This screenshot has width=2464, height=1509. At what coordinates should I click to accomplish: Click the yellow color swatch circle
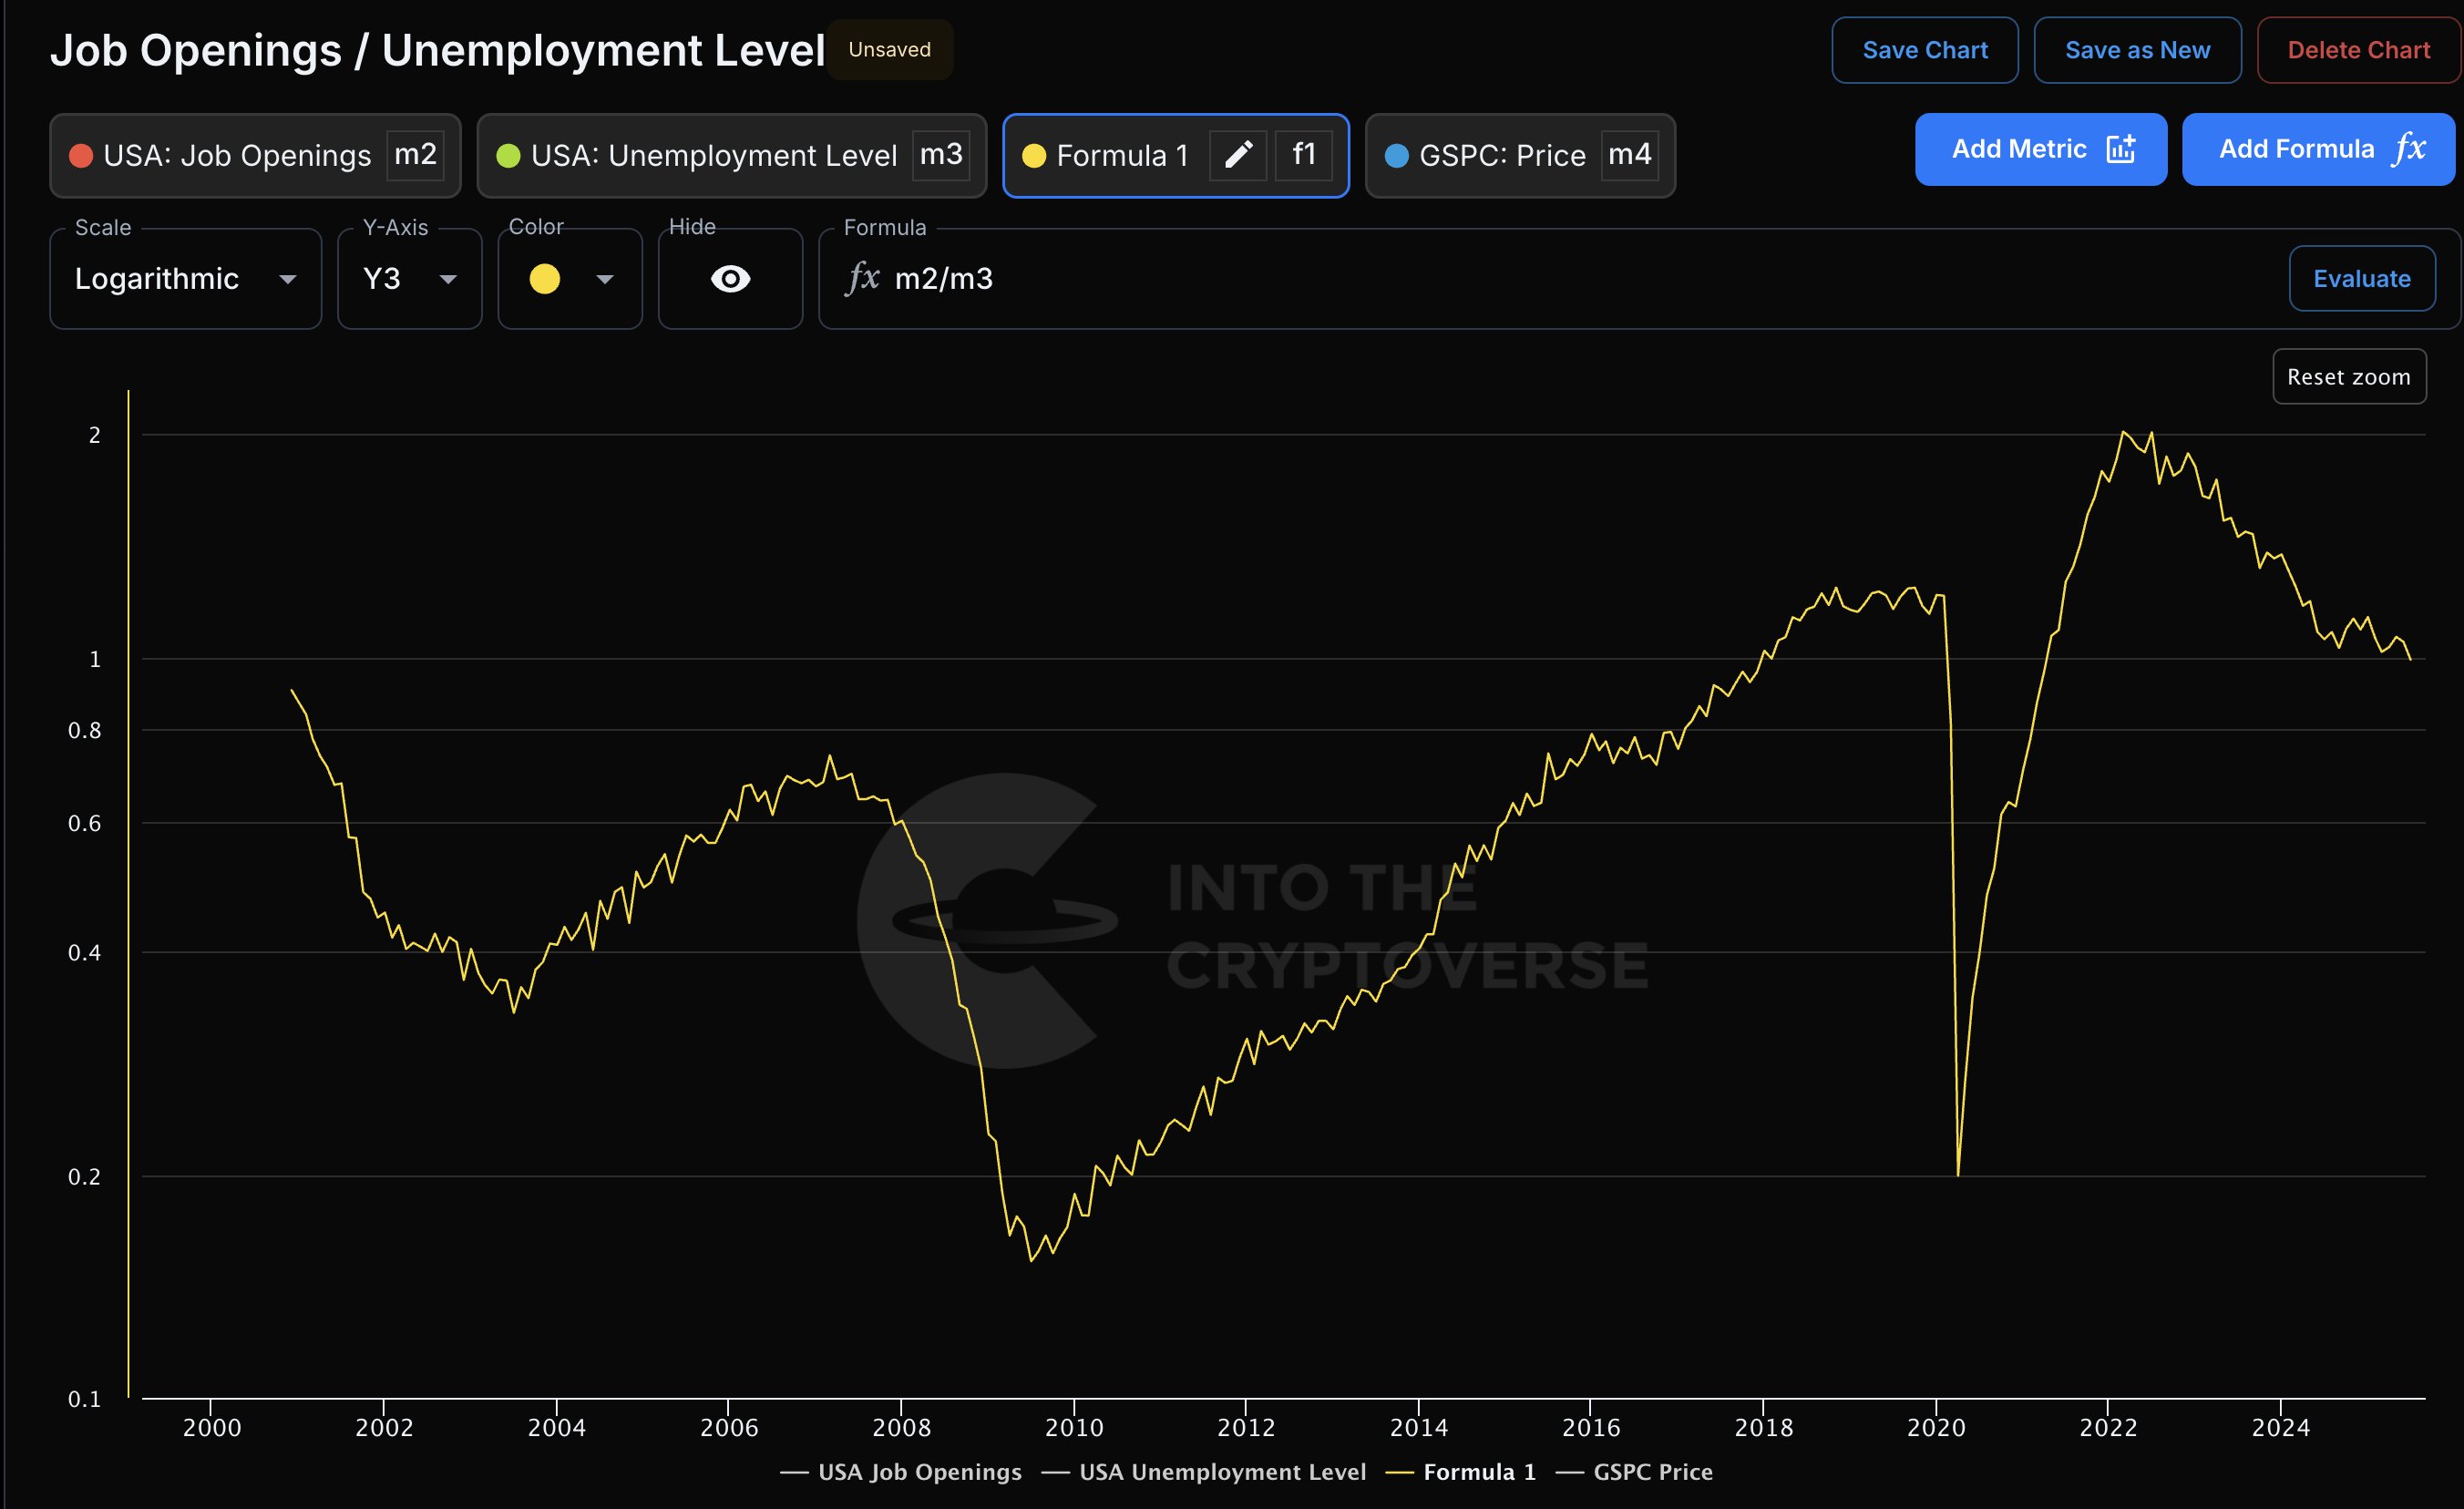[x=544, y=279]
